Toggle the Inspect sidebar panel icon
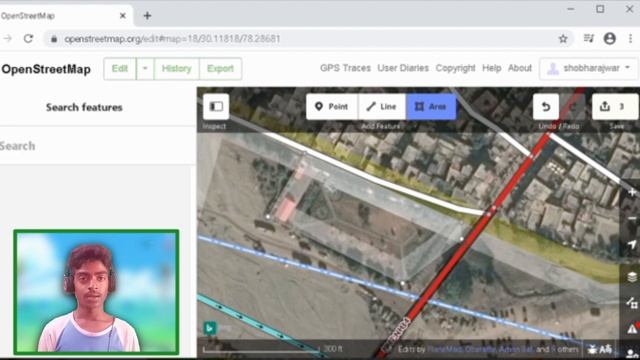Screen dimensions: 640x360 [x=216, y=107]
